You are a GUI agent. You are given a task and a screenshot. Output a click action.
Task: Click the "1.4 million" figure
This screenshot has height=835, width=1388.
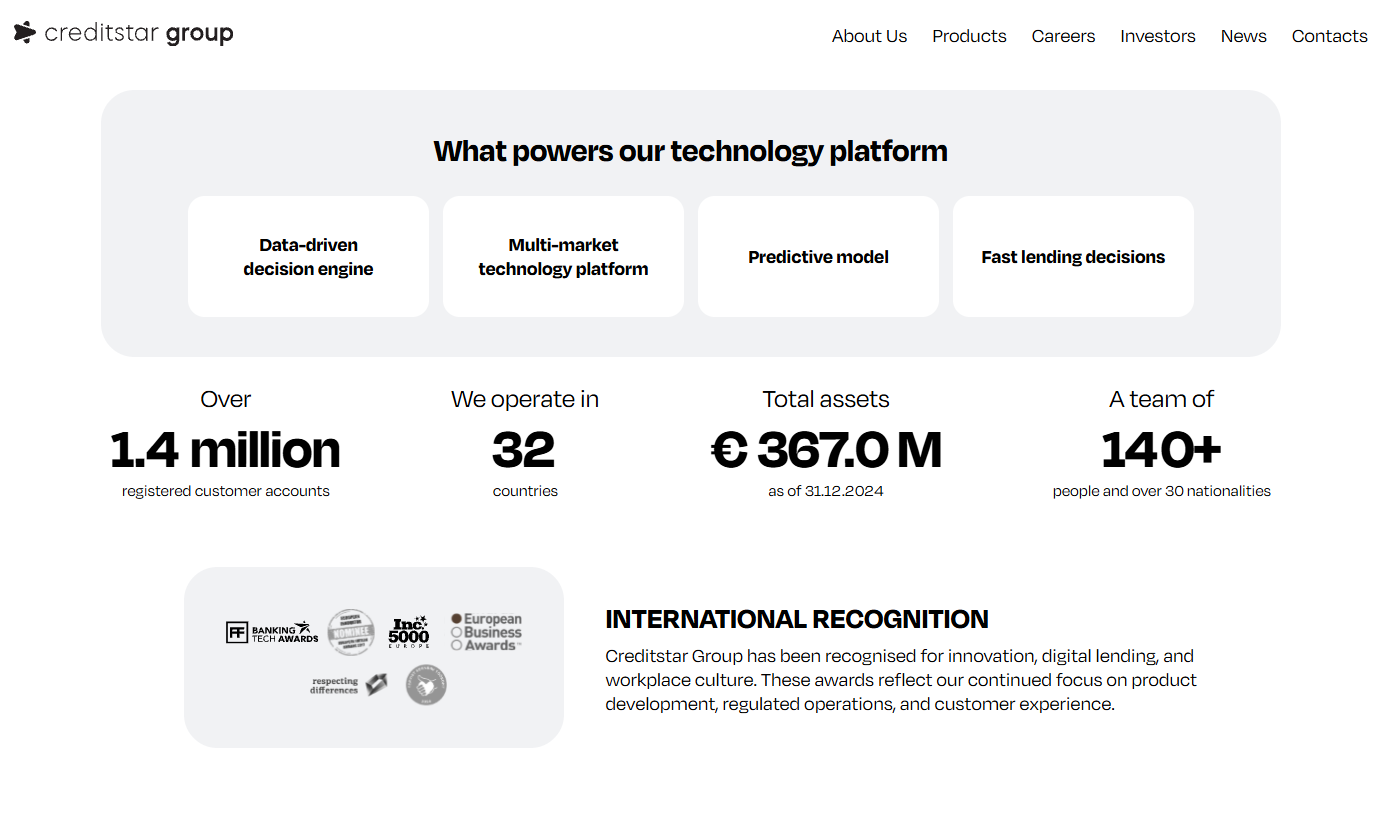(x=225, y=449)
